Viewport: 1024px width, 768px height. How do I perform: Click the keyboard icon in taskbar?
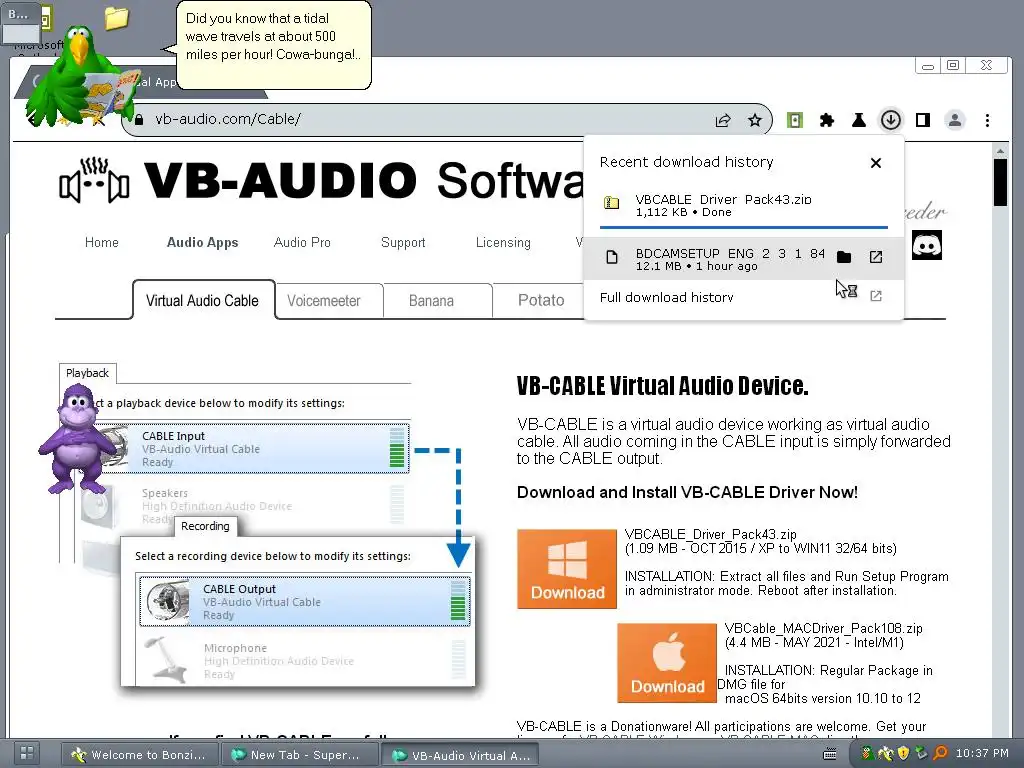coord(829,754)
